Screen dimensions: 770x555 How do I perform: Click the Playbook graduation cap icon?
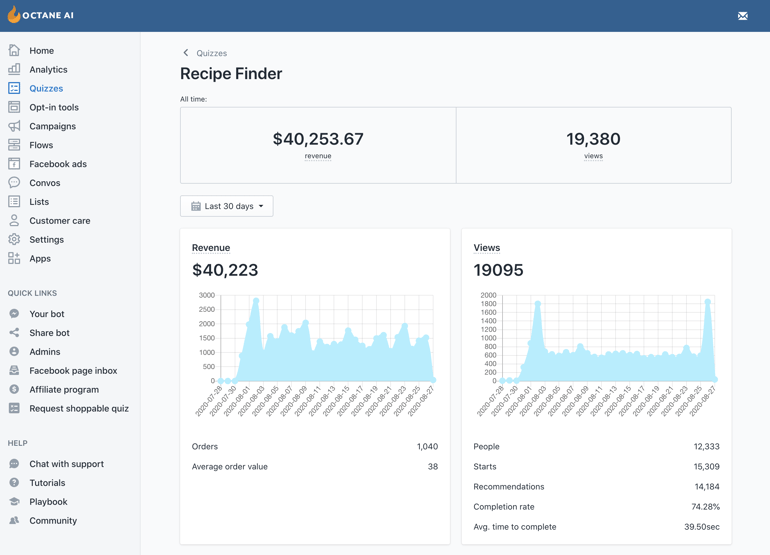(x=14, y=501)
